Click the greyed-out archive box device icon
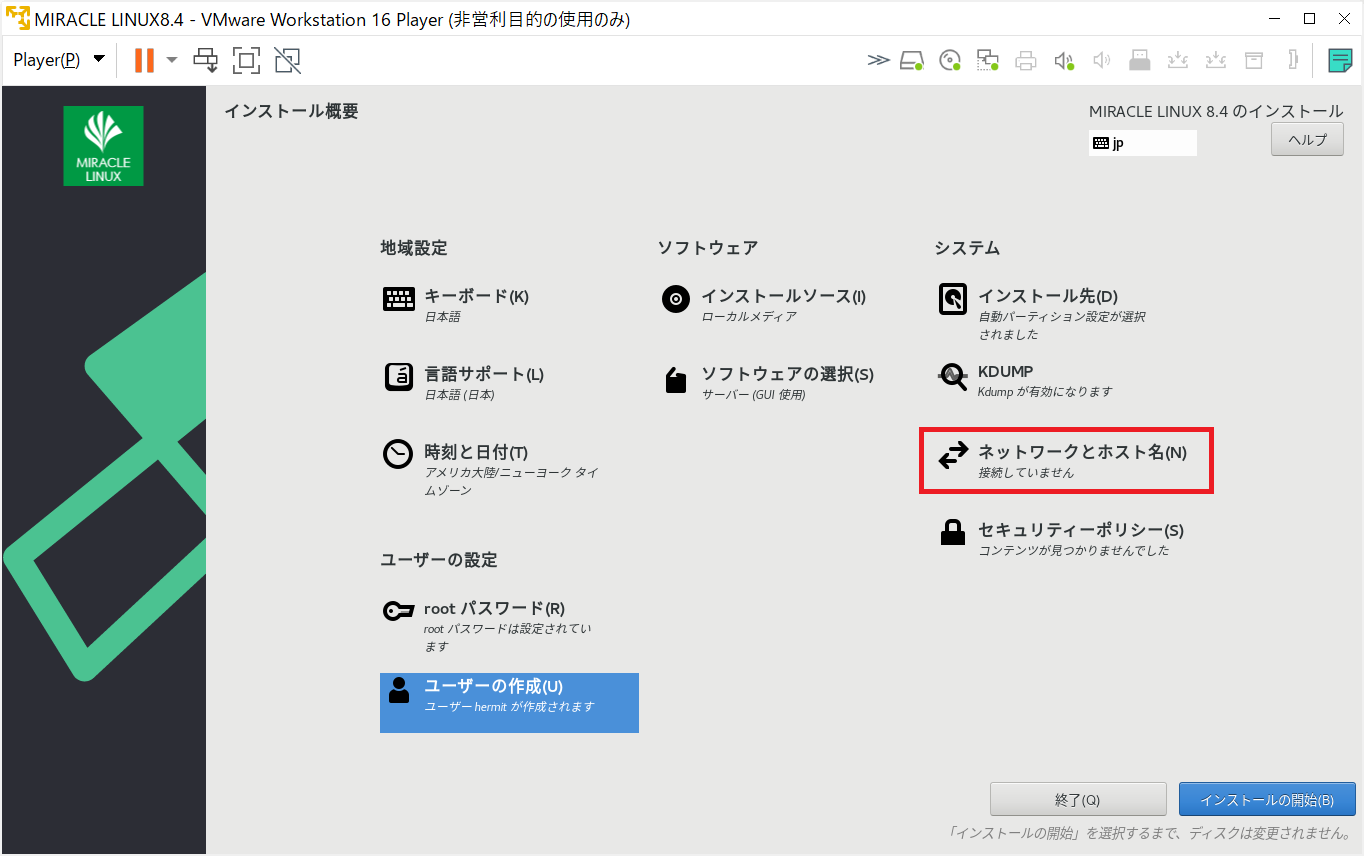The width and height of the screenshot is (1364, 856). point(1254,61)
